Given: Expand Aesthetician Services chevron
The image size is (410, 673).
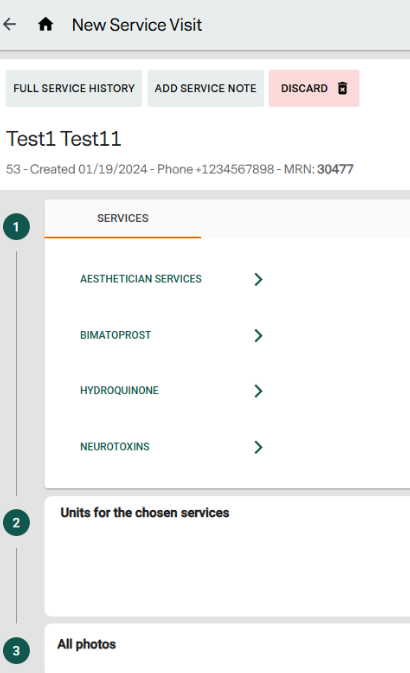Looking at the screenshot, I should coord(258,279).
